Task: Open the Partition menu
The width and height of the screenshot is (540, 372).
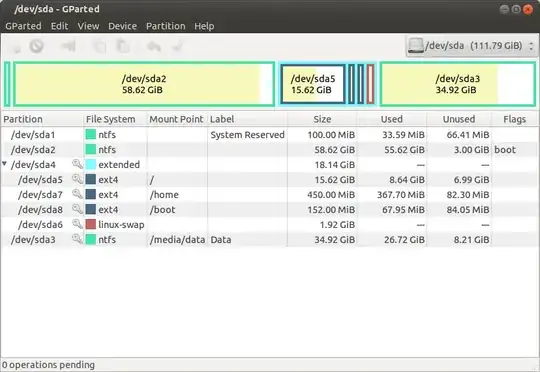Action: [166, 26]
